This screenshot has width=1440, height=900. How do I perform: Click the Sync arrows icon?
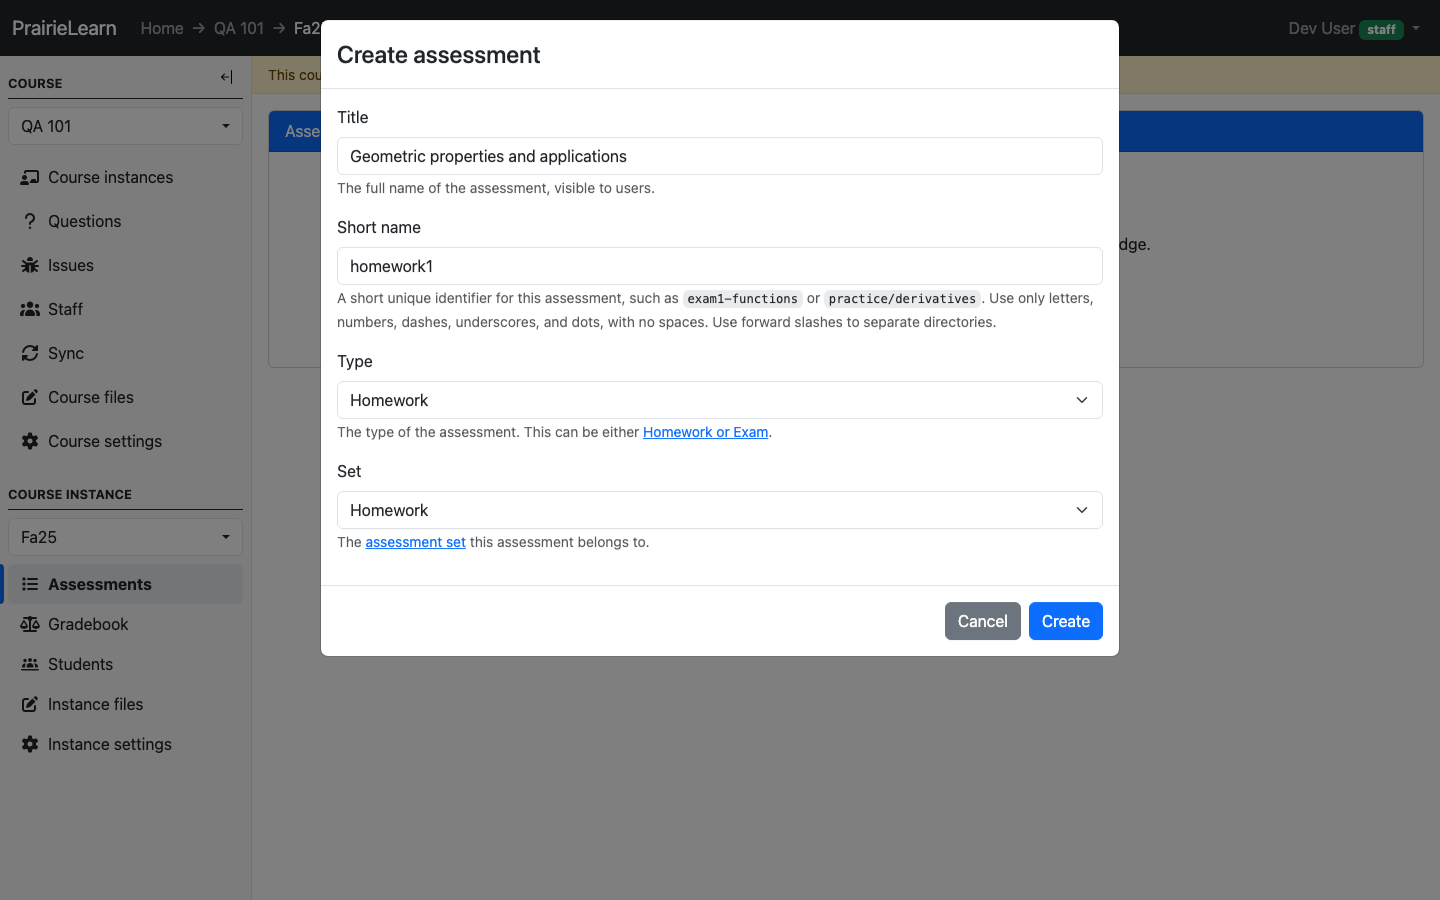30,353
